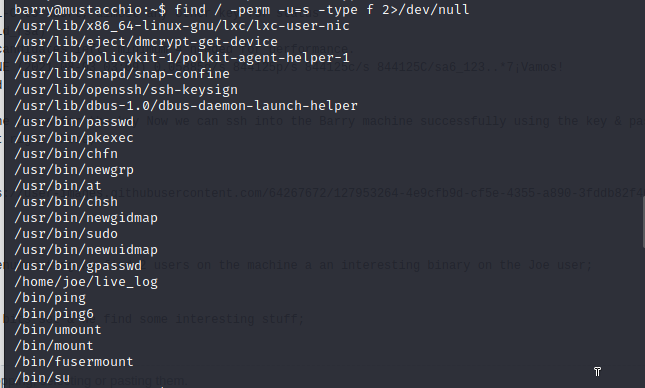The image size is (645, 388).
Task: Click the dbus-daemon-launch-helper line
Action: (186, 106)
